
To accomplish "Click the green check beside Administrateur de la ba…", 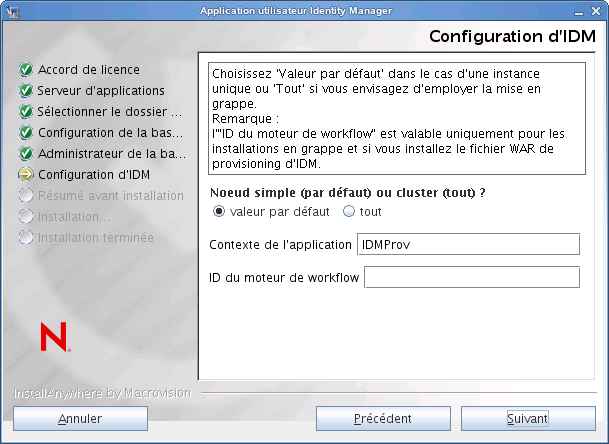I will click(26, 153).
